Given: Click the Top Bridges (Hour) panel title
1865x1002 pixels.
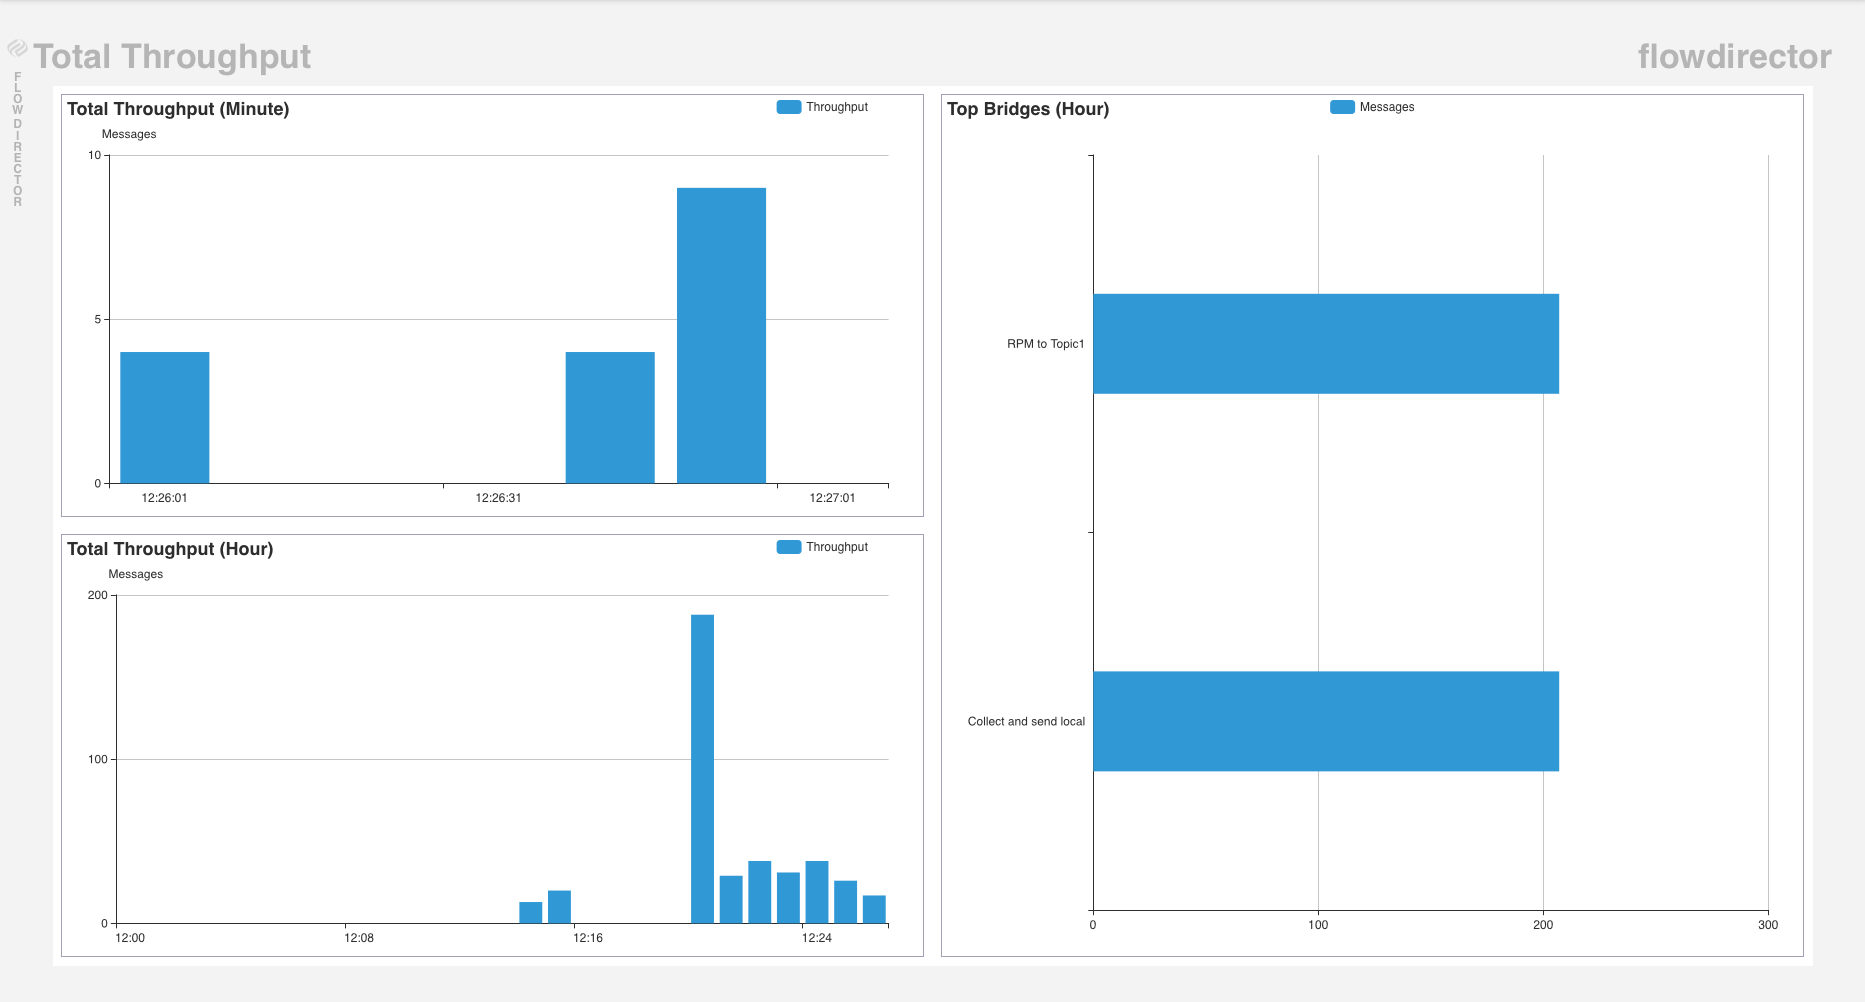Looking at the screenshot, I should [1028, 109].
